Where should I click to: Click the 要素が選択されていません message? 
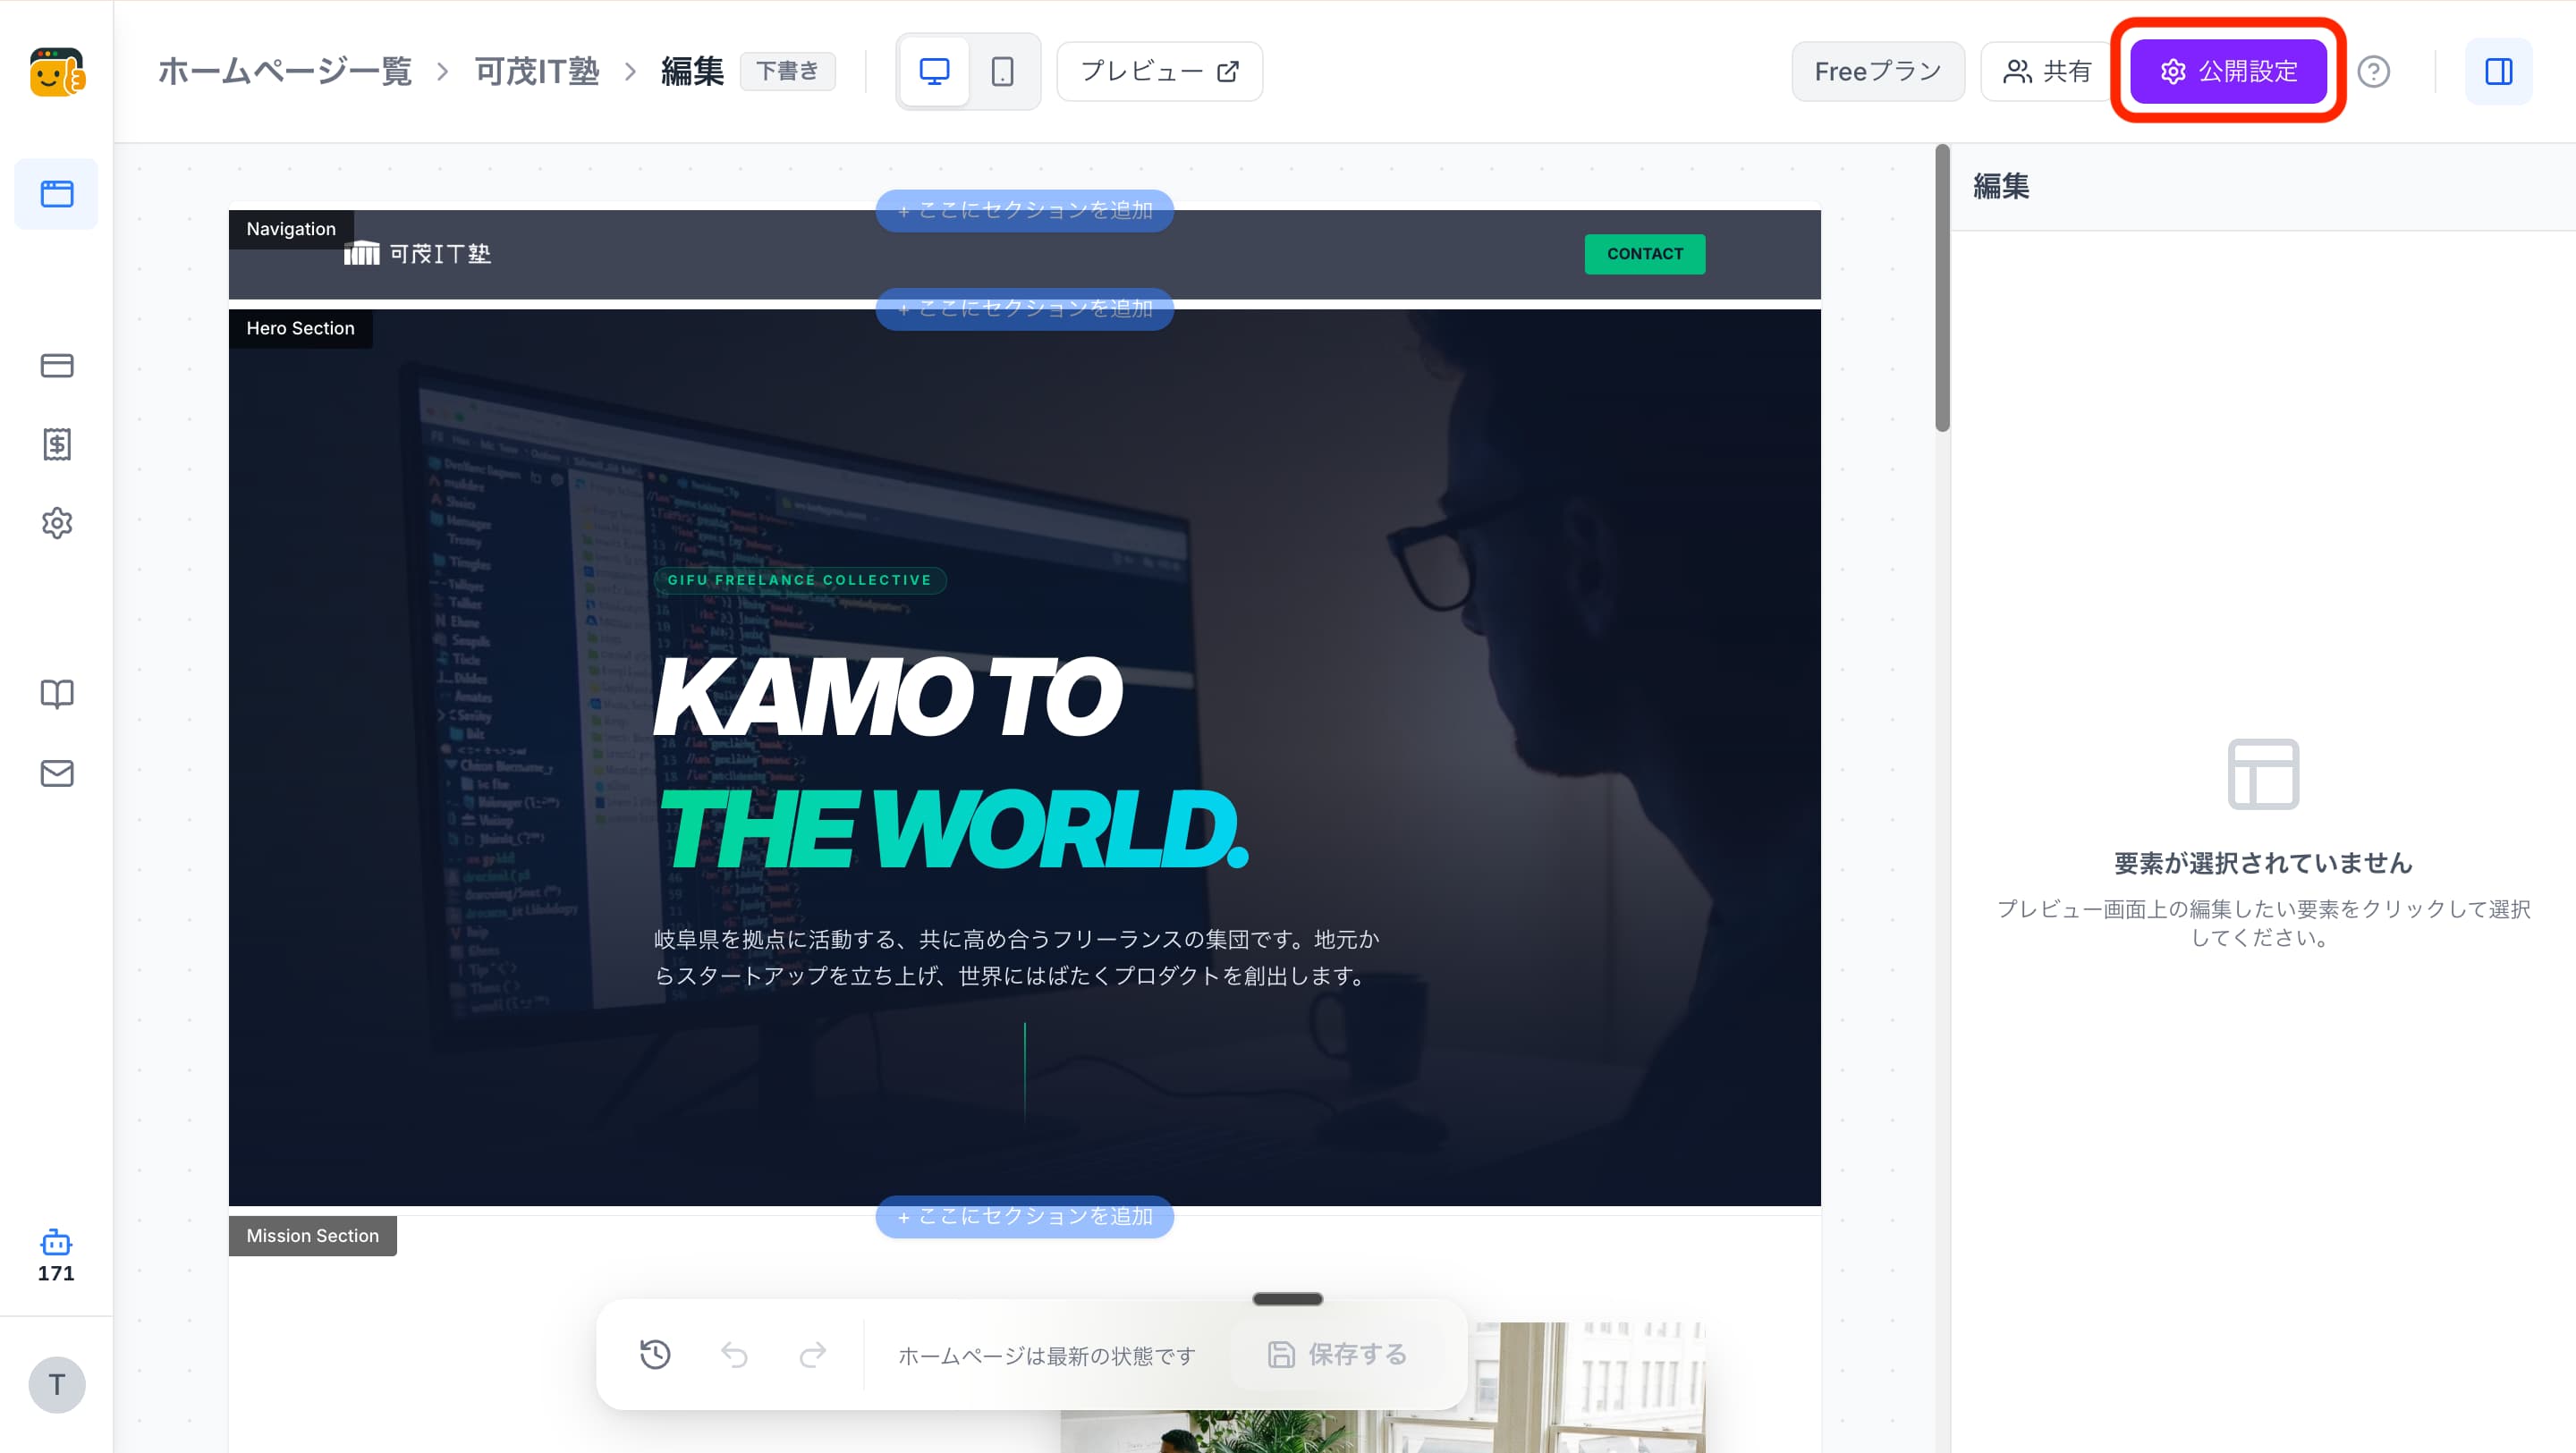pos(2263,863)
